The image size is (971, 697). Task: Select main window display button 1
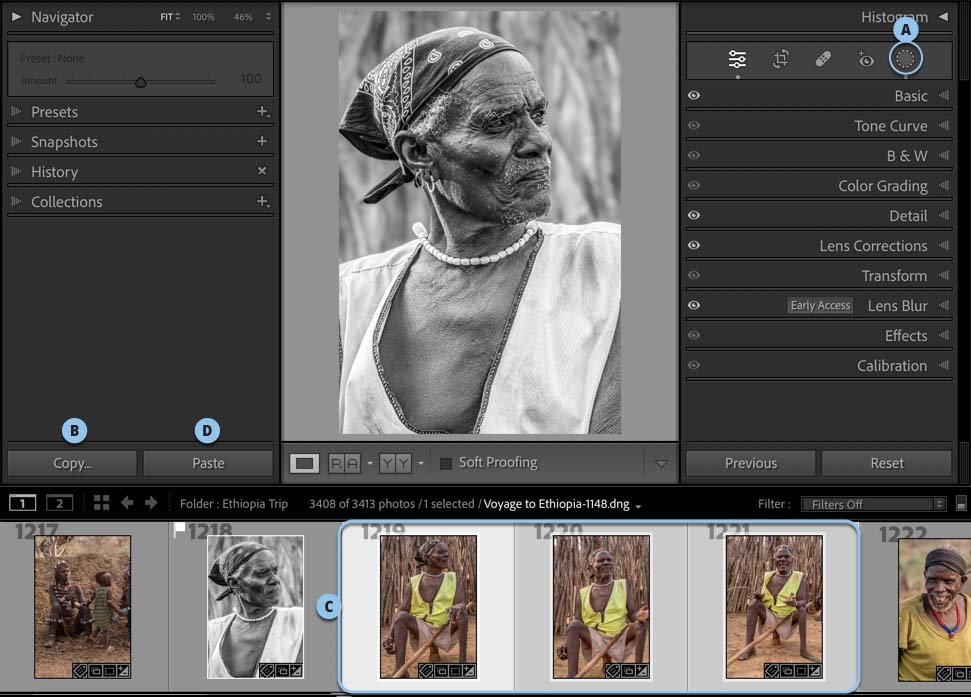(22, 503)
